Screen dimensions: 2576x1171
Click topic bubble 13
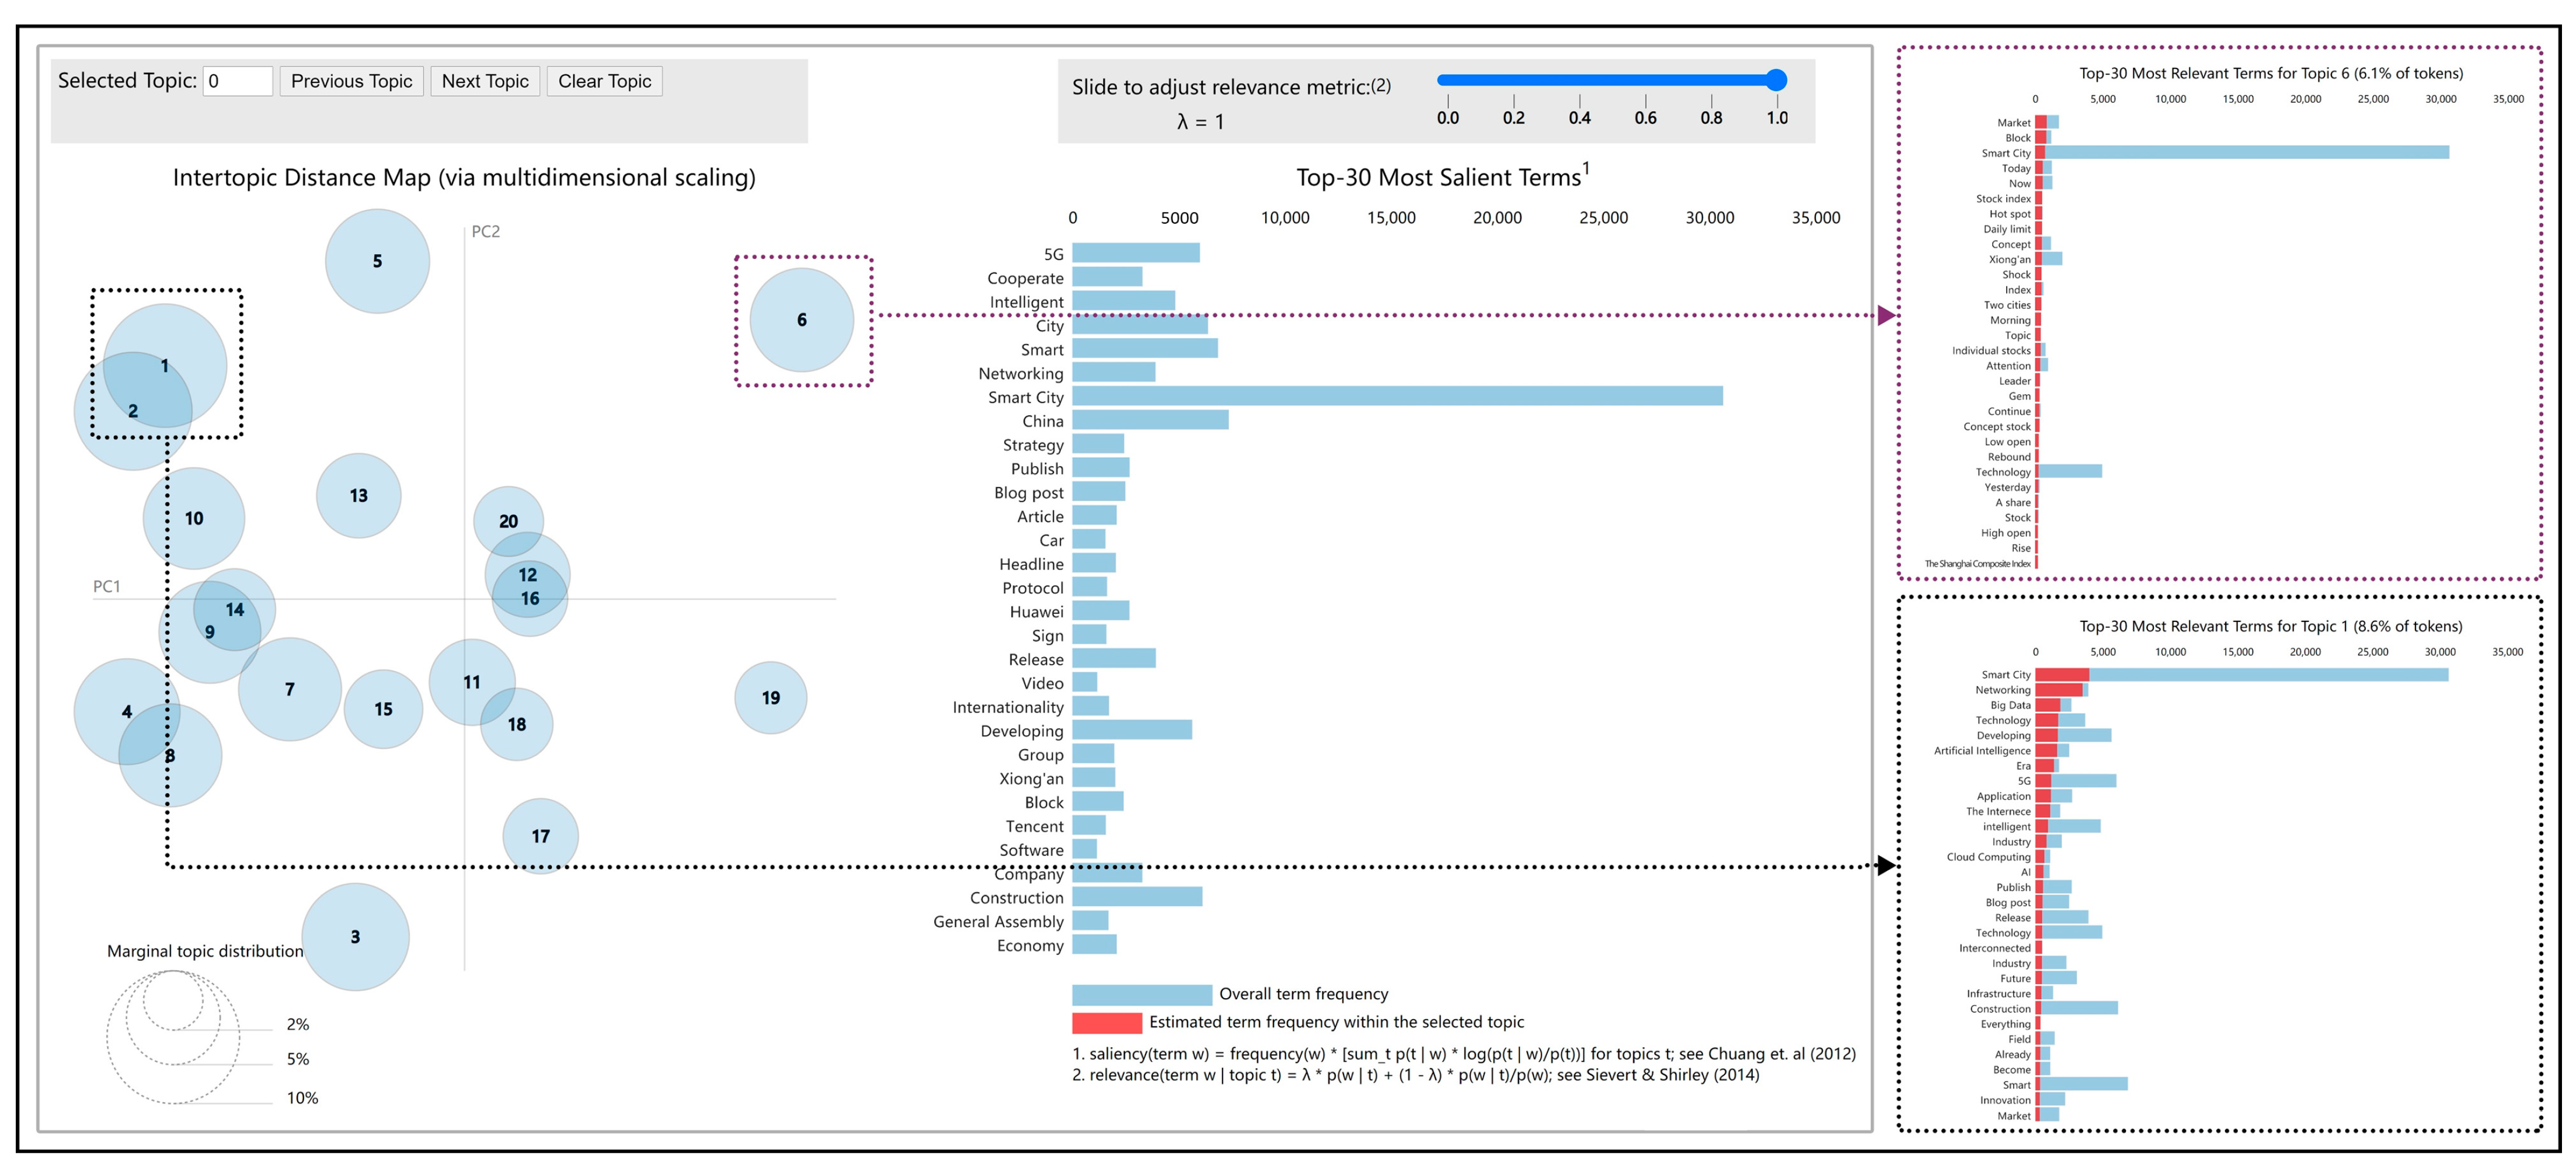coord(358,496)
